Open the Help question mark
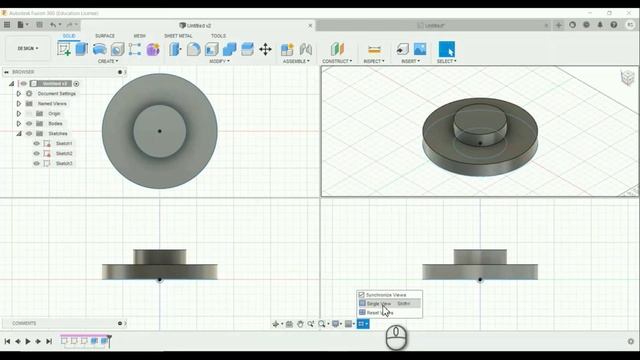The height and width of the screenshot is (360, 640). [x=614, y=25]
